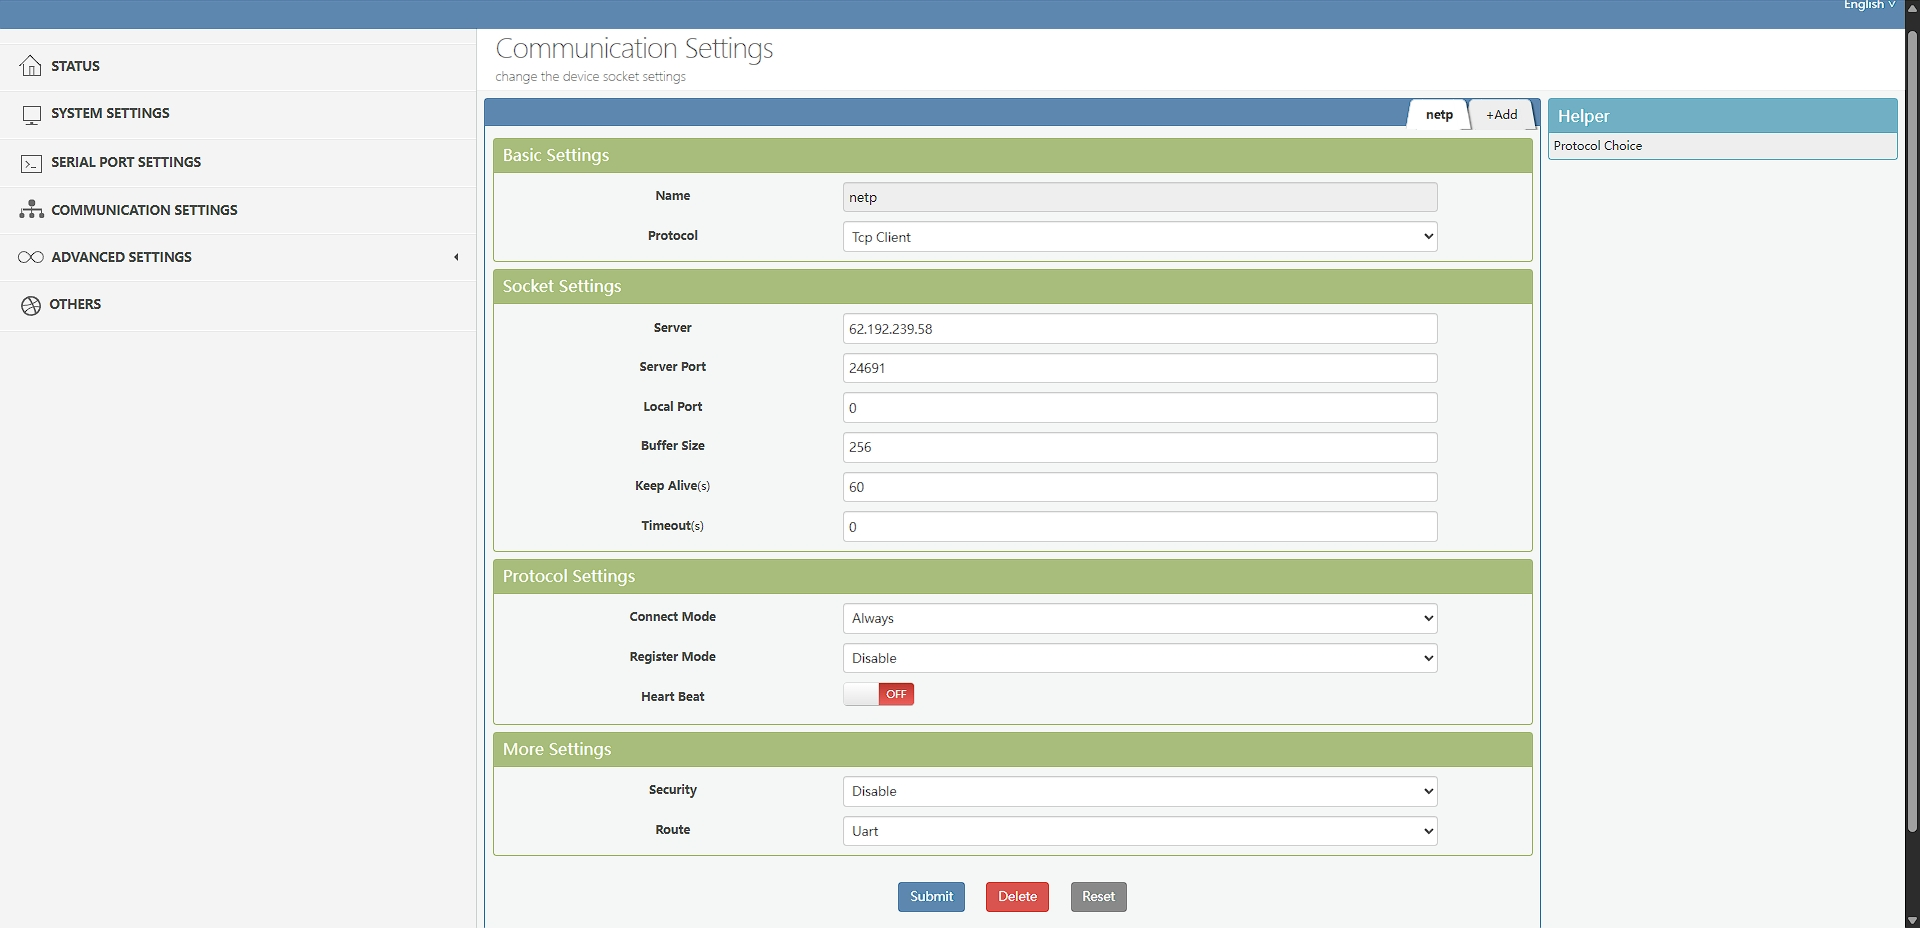1920x928 pixels.
Task: Click the System Settings monitor icon
Action: (31, 114)
